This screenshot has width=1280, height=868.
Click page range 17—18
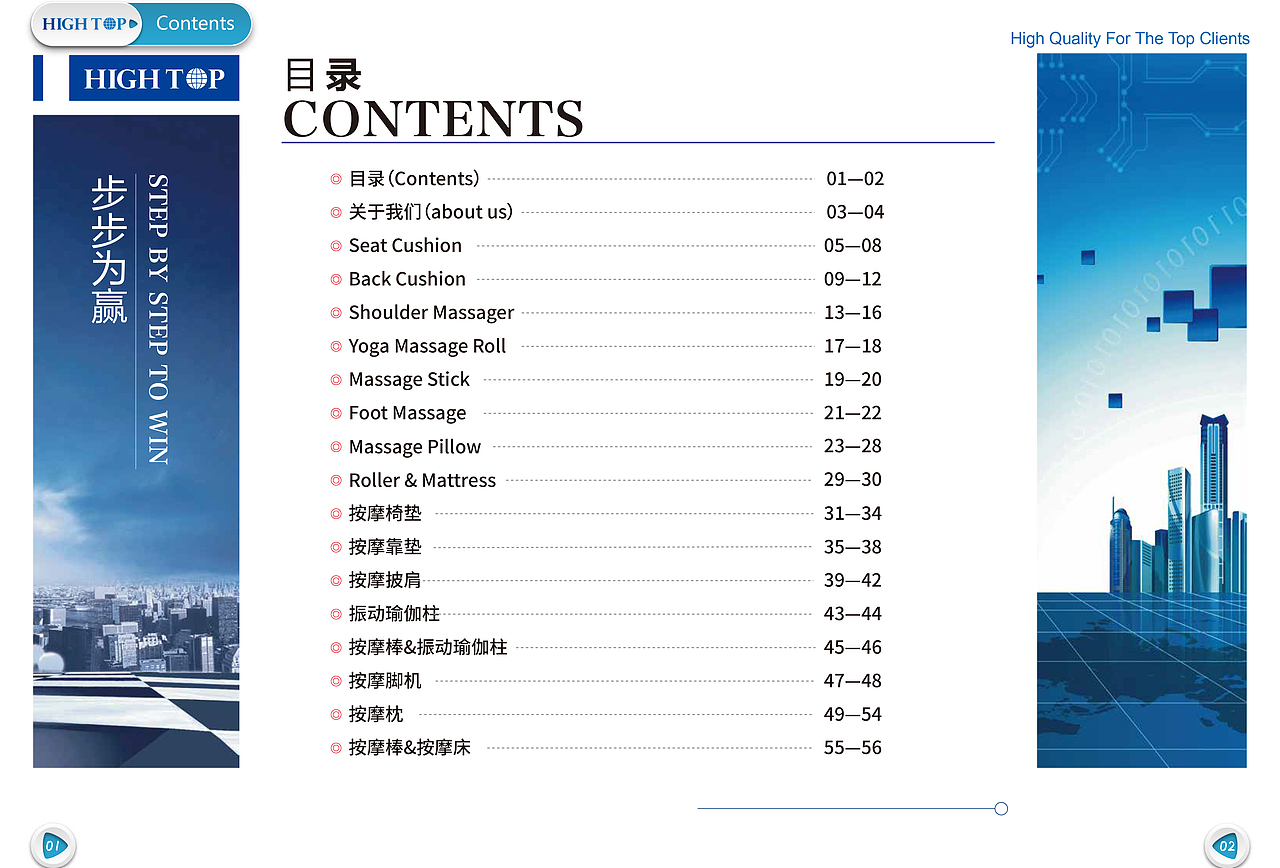(x=853, y=346)
